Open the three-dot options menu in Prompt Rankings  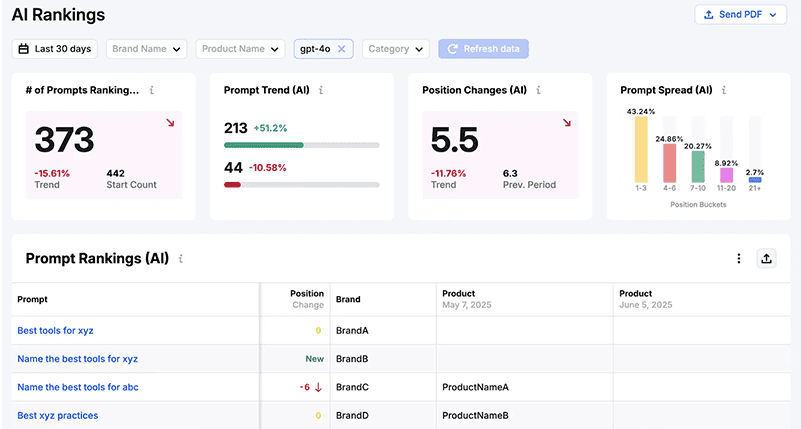739,259
